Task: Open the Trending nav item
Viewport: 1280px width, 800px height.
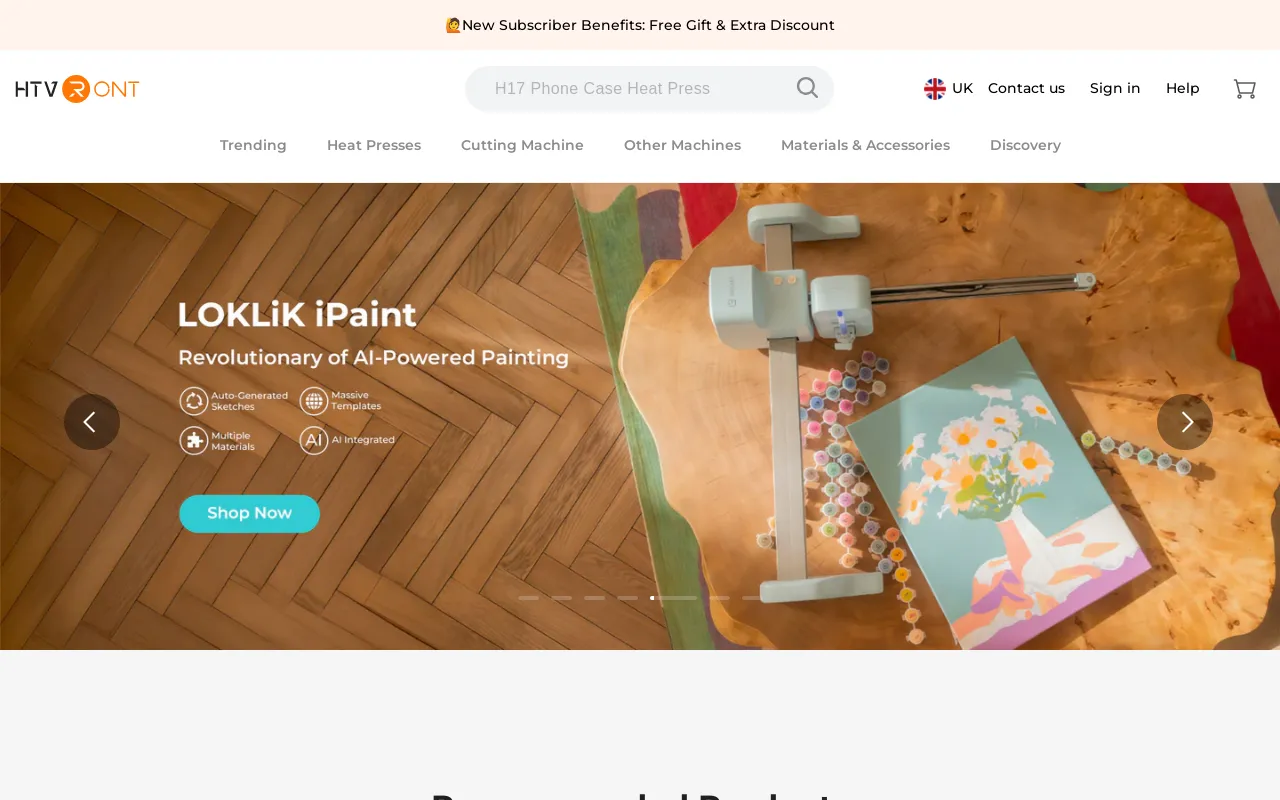Action: (253, 145)
